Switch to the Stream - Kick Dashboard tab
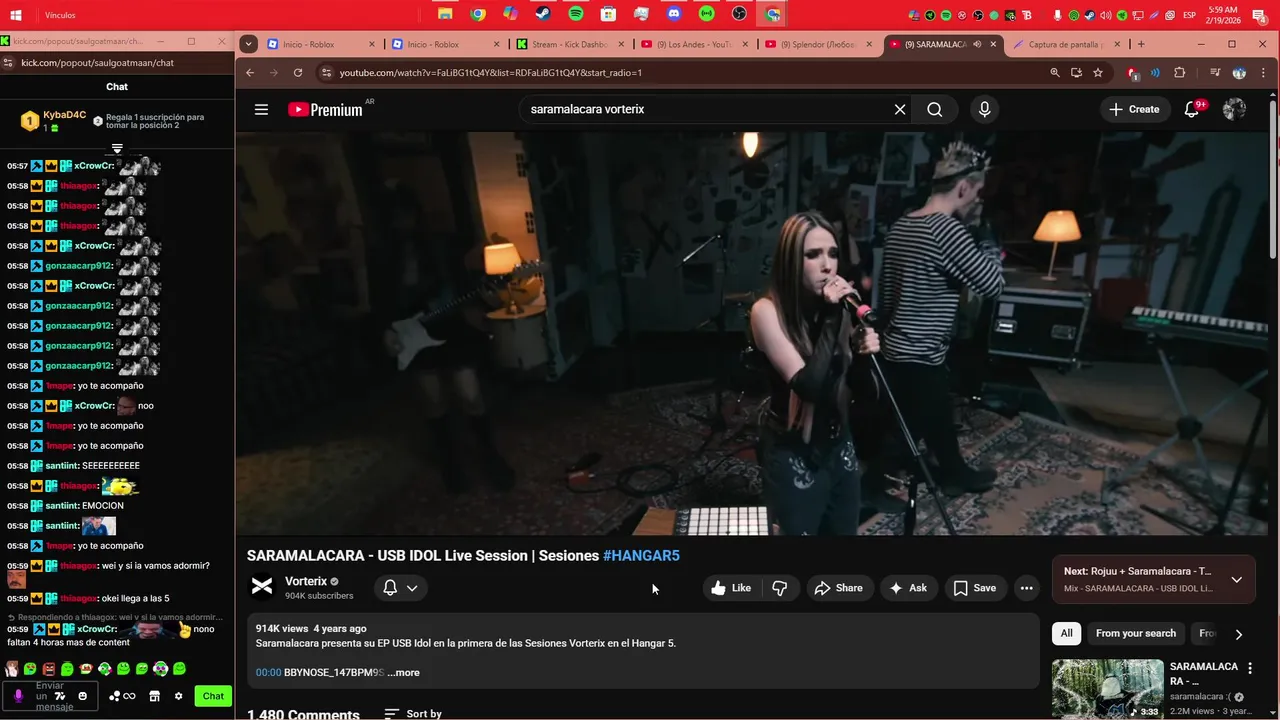The width and height of the screenshot is (1280, 720). click(568, 45)
